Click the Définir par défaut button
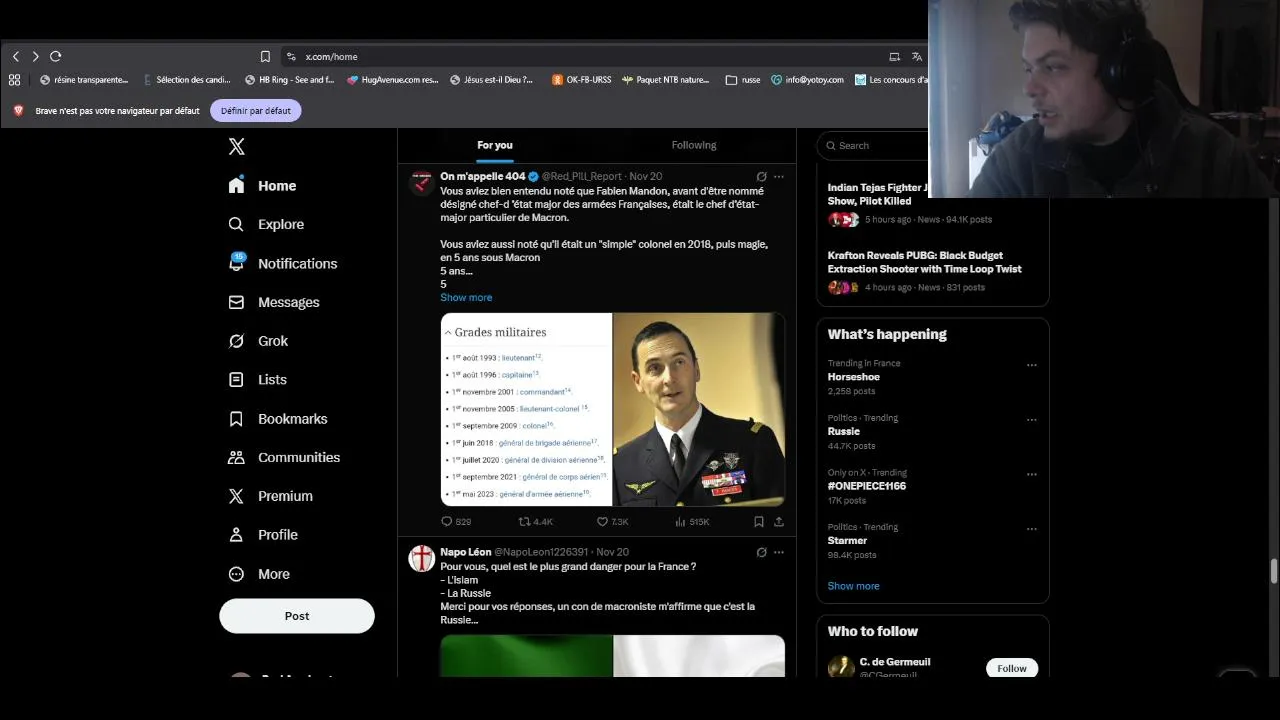The width and height of the screenshot is (1280, 720). (x=256, y=111)
